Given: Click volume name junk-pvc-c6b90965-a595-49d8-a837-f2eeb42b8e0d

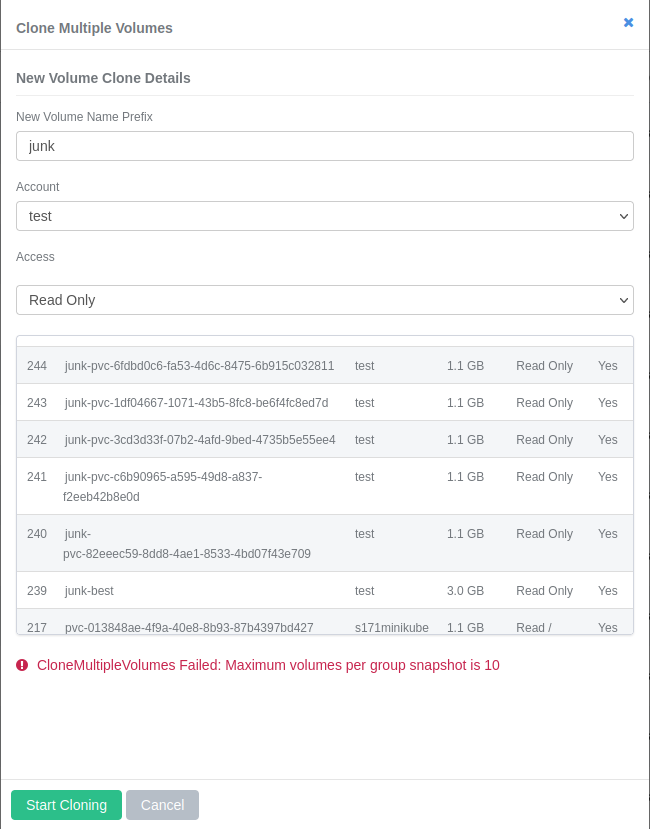Looking at the screenshot, I should coord(162,487).
